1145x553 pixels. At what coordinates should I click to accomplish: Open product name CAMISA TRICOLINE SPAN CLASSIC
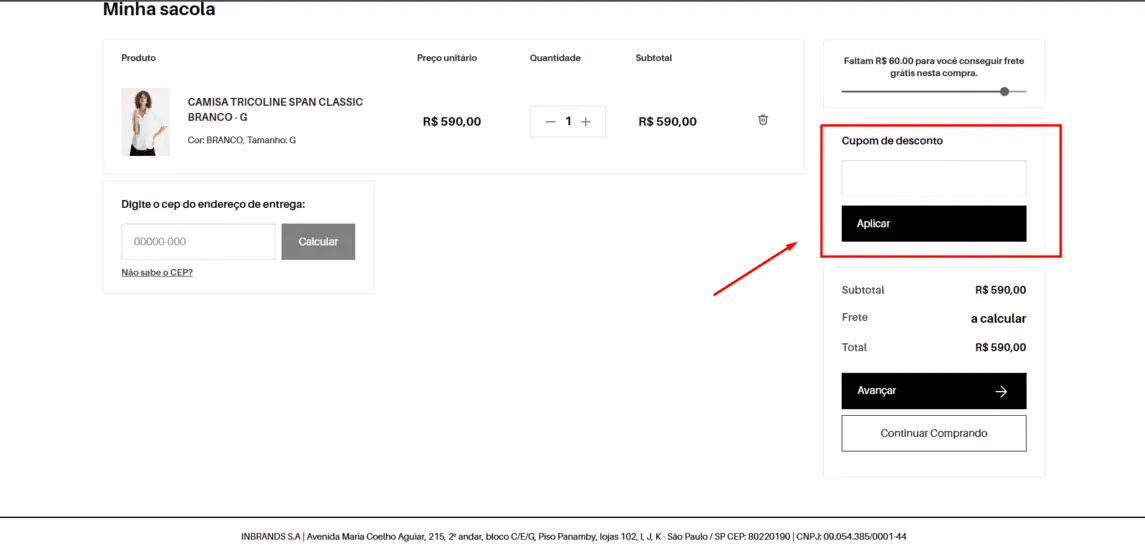coord(275,110)
